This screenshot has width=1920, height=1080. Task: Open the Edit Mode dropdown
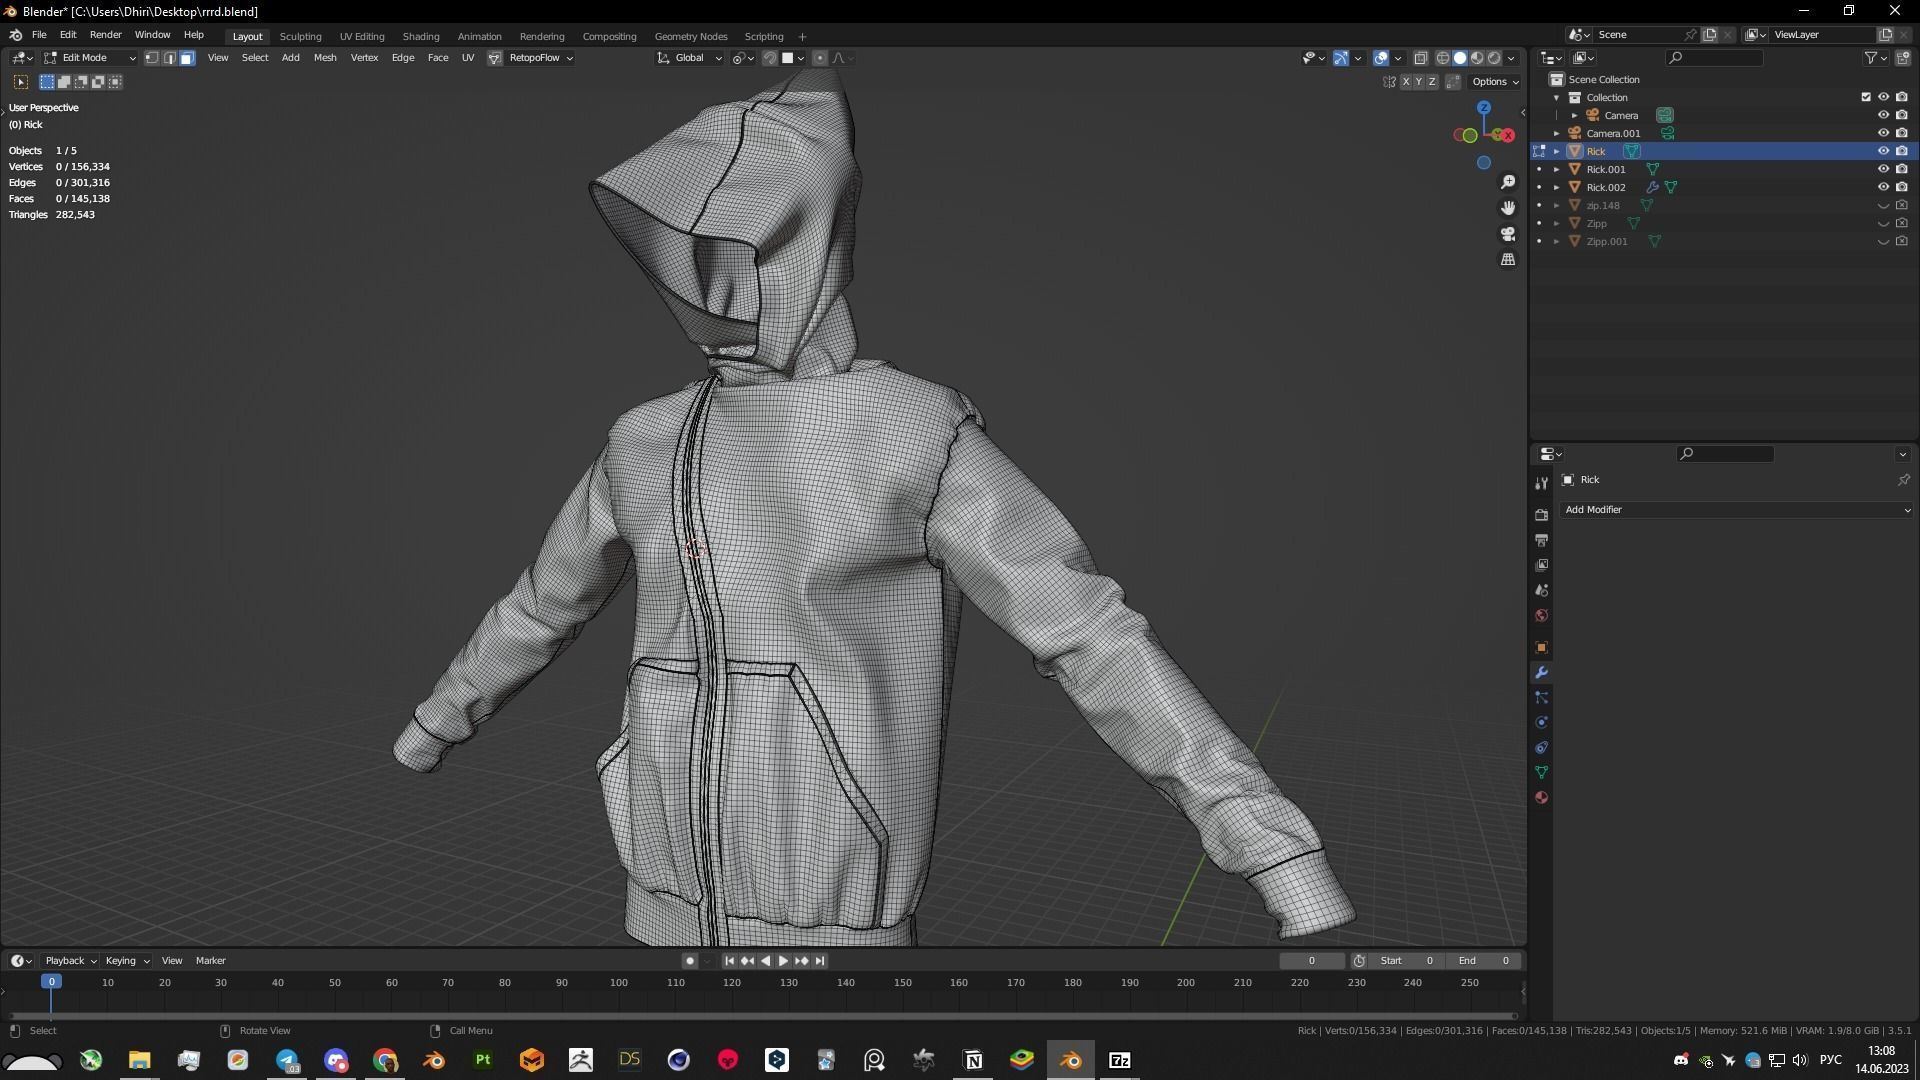90,58
